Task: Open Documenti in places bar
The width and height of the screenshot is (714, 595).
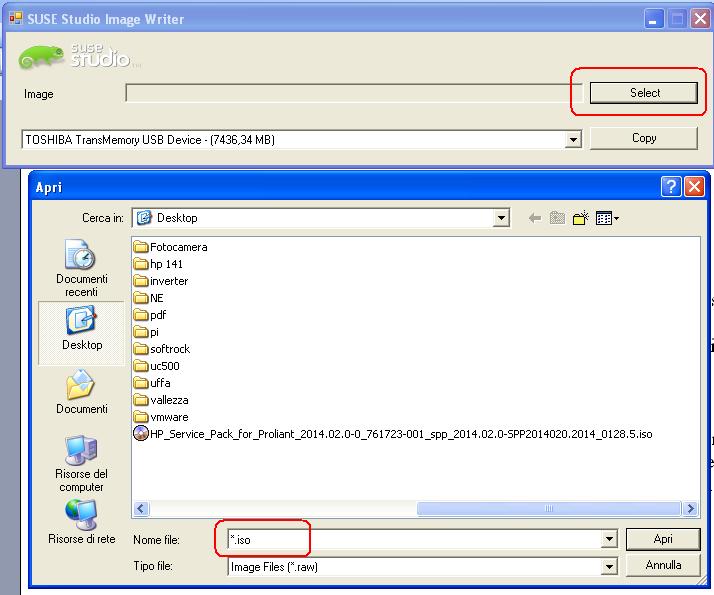Action: (x=82, y=392)
